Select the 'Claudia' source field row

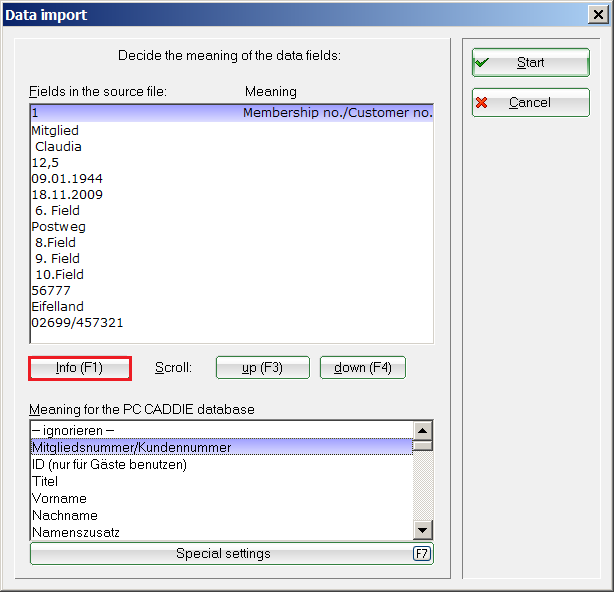click(x=58, y=147)
